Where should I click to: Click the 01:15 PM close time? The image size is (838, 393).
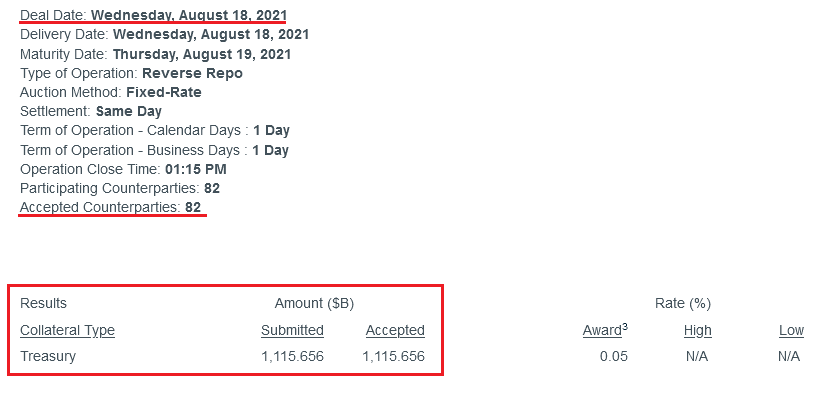[x=196, y=169]
